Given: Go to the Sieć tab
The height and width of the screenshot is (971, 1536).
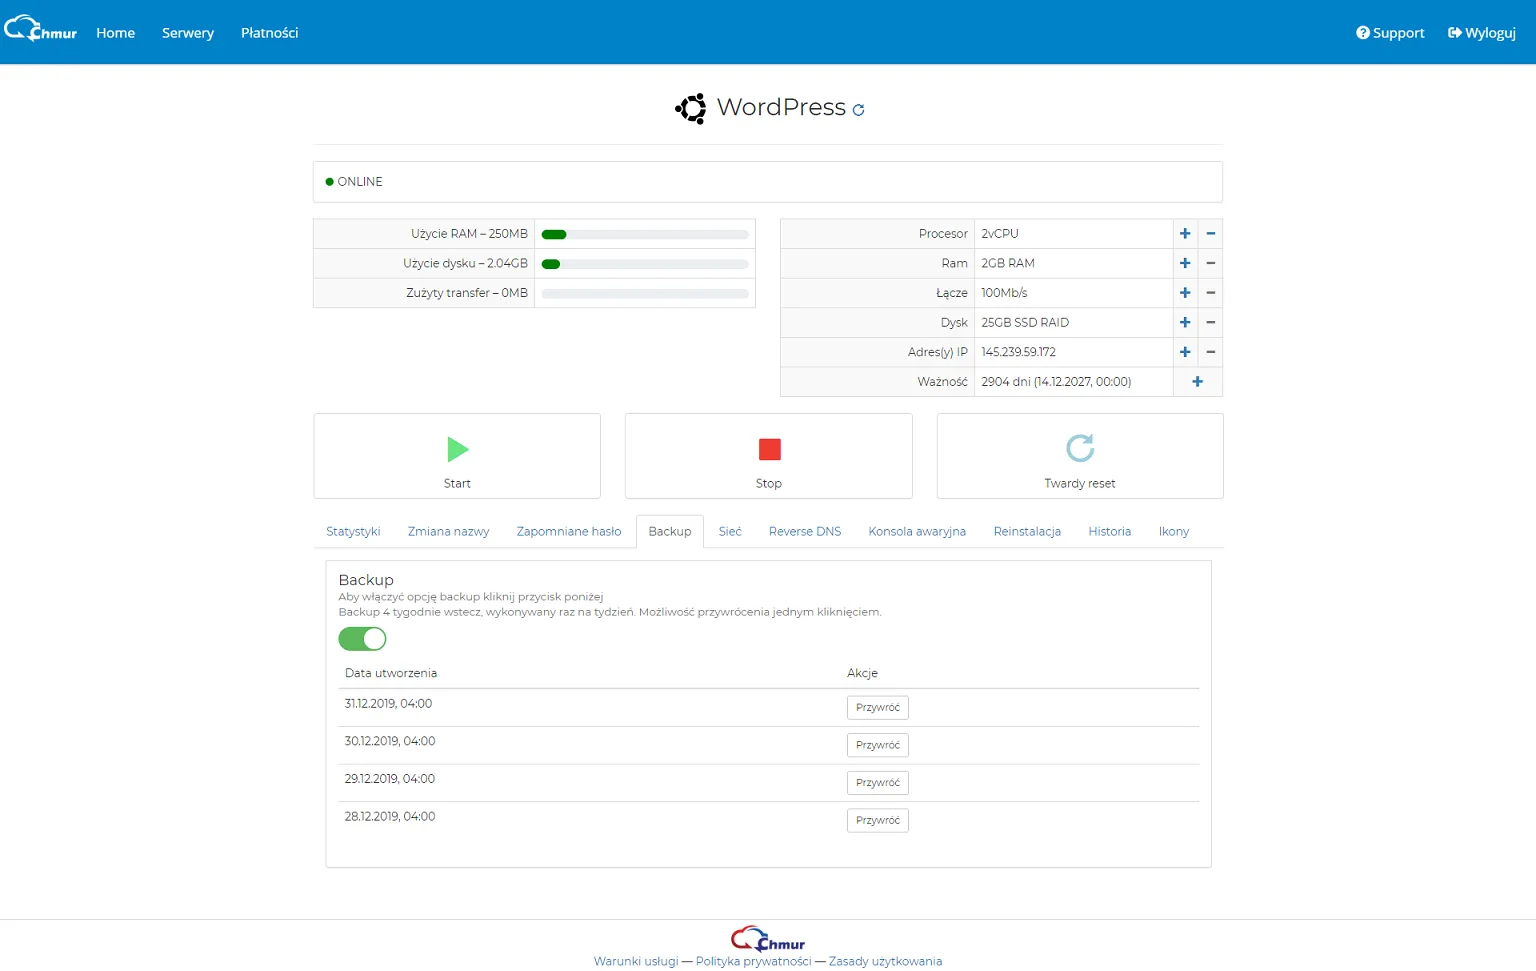Looking at the screenshot, I should [730, 532].
